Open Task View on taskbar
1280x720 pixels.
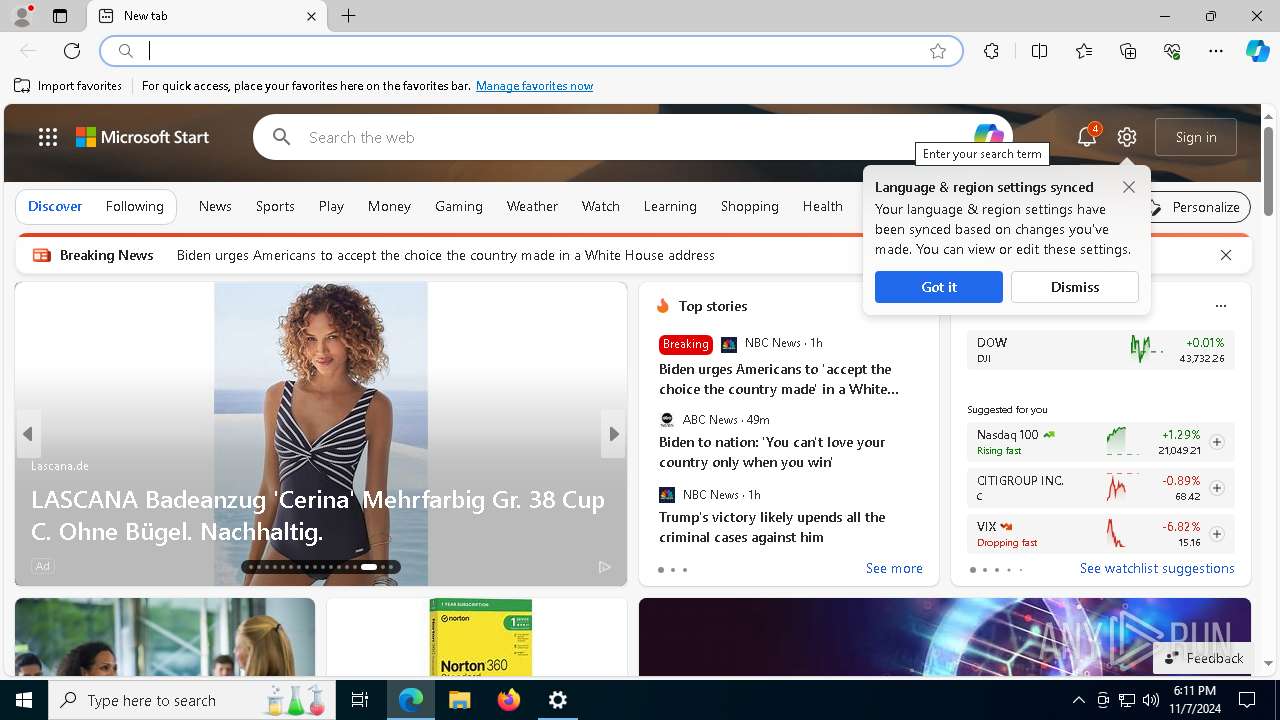[360, 700]
